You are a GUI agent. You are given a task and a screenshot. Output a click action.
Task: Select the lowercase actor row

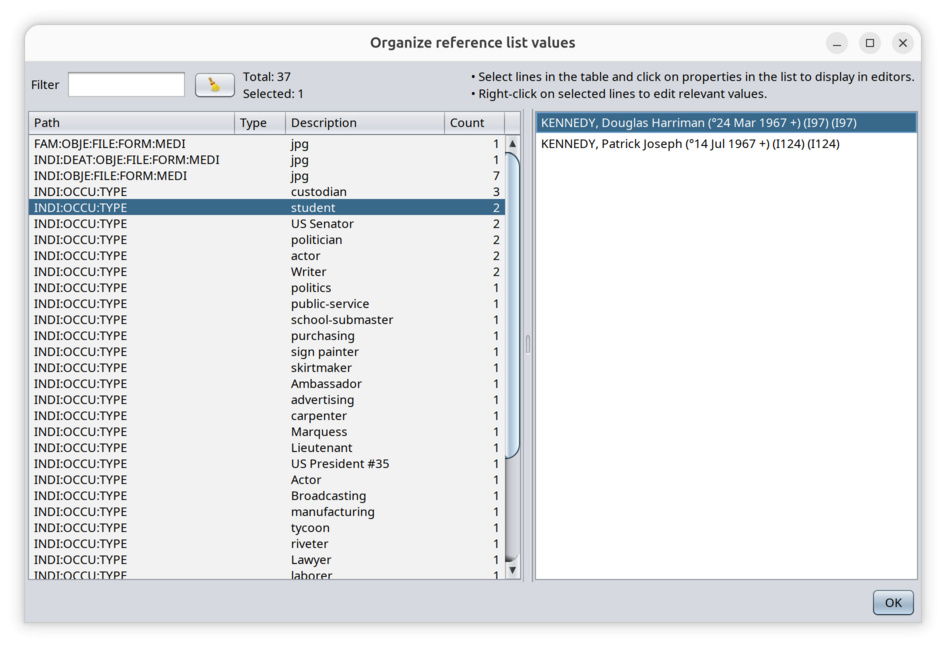click(267, 256)
